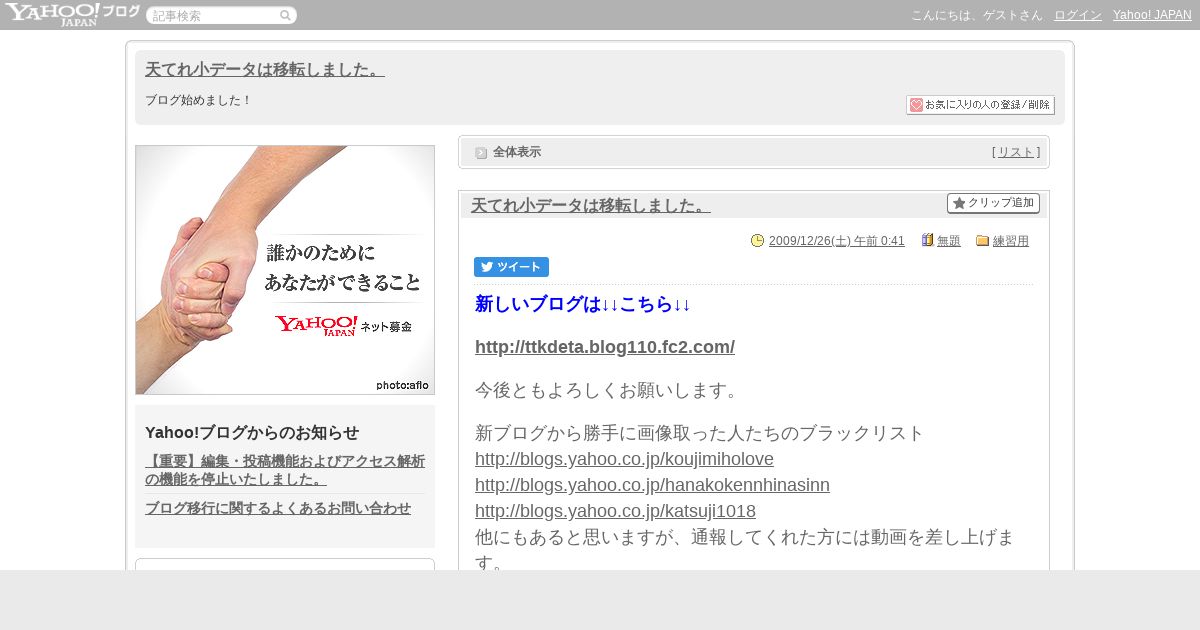Viewport: 1200px width, 630px height.
Task: Open the post title 天てれ小データは移転しました。
Action: [591, 205]
